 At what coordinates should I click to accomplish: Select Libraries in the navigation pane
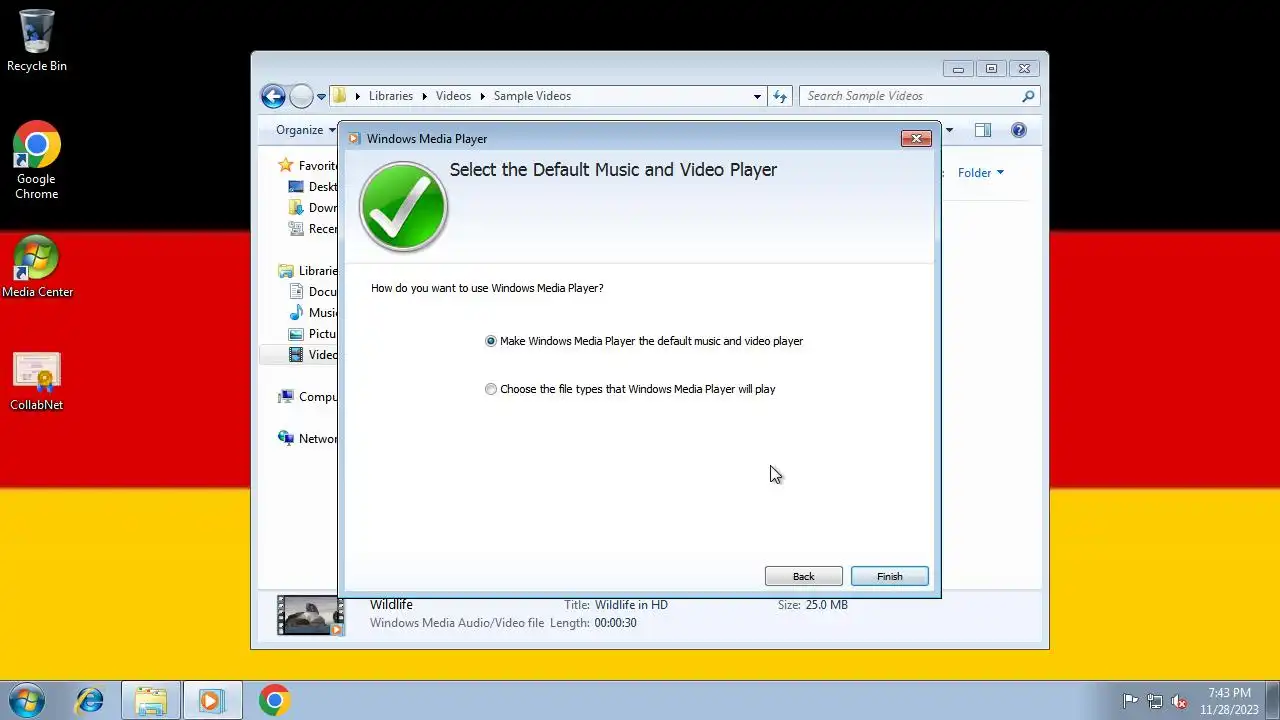tap(308, 271)
